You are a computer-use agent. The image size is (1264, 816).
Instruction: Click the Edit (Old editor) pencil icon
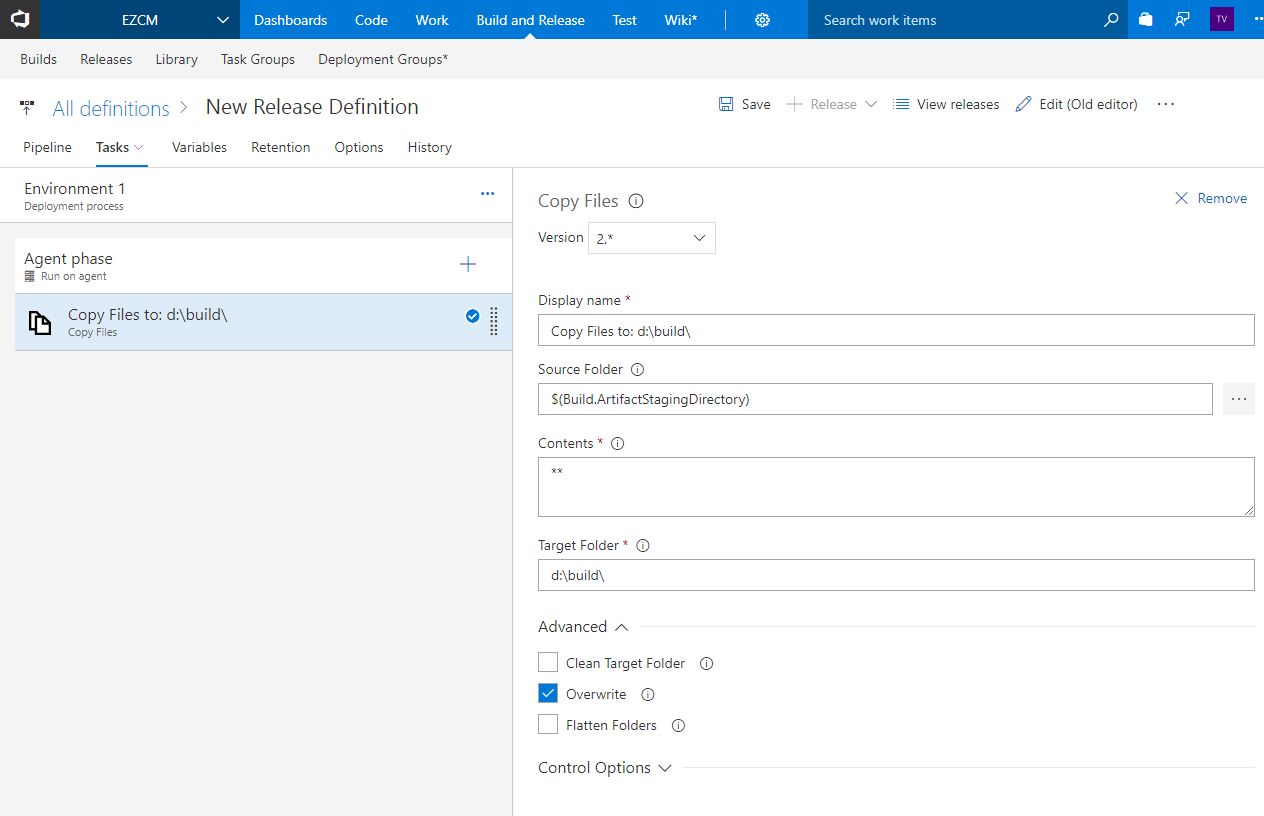coord(1023,103)
